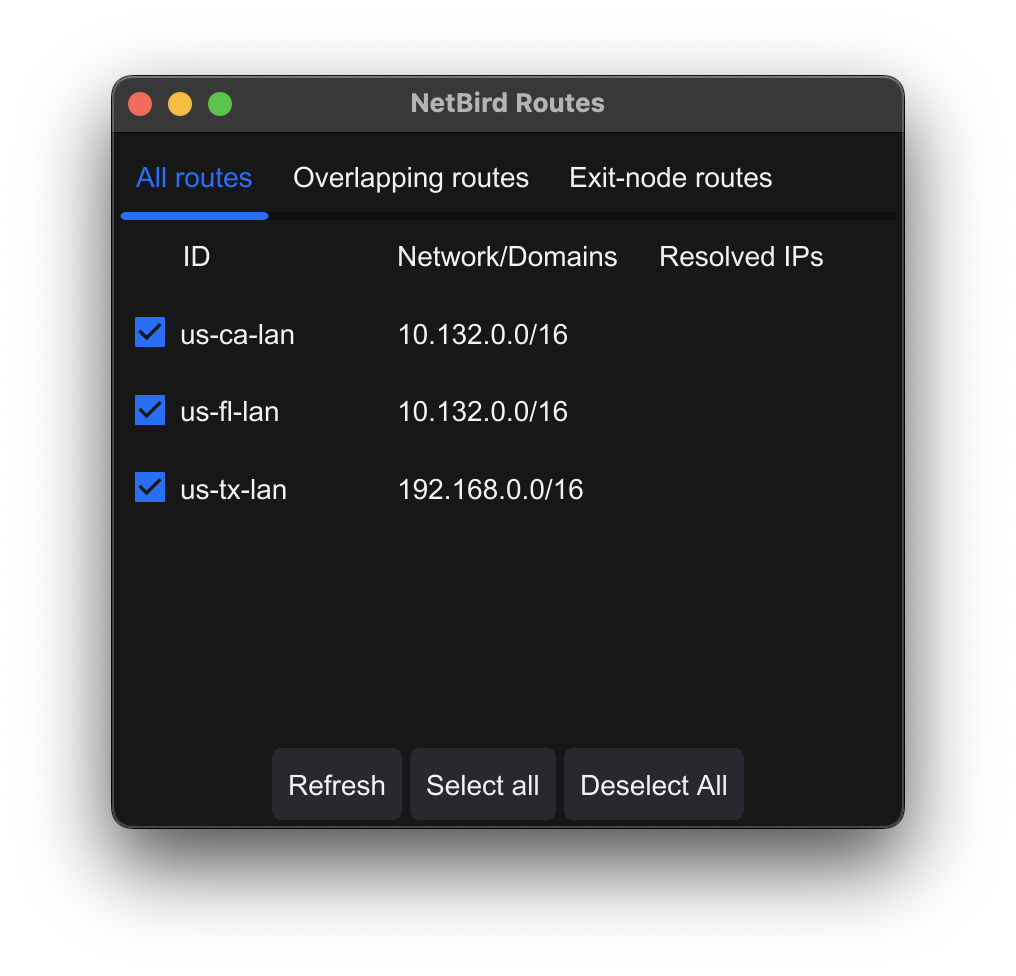The image size is (1016, 976).
Task: Select the us-ca-lan route row
Action: click(x=237, y=334)
